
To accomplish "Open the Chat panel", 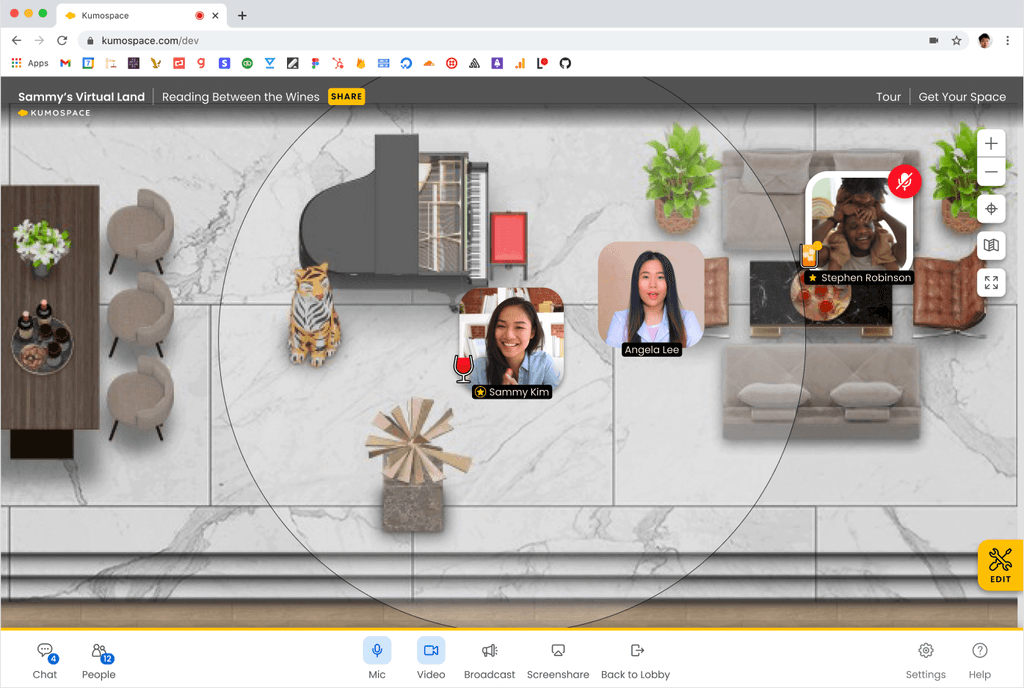I will 45,658.
